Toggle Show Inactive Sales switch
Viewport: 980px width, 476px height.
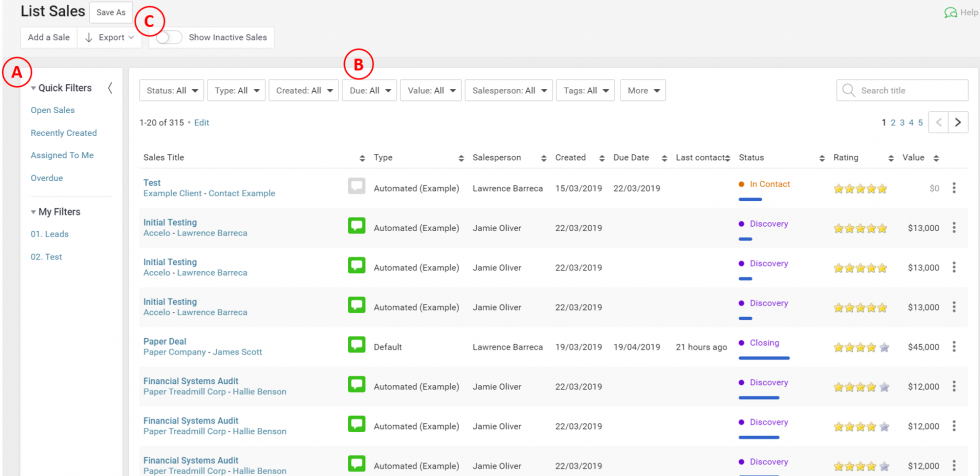170,37
